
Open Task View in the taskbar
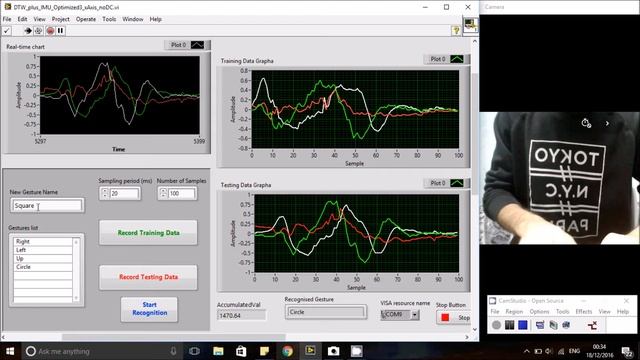194,351
